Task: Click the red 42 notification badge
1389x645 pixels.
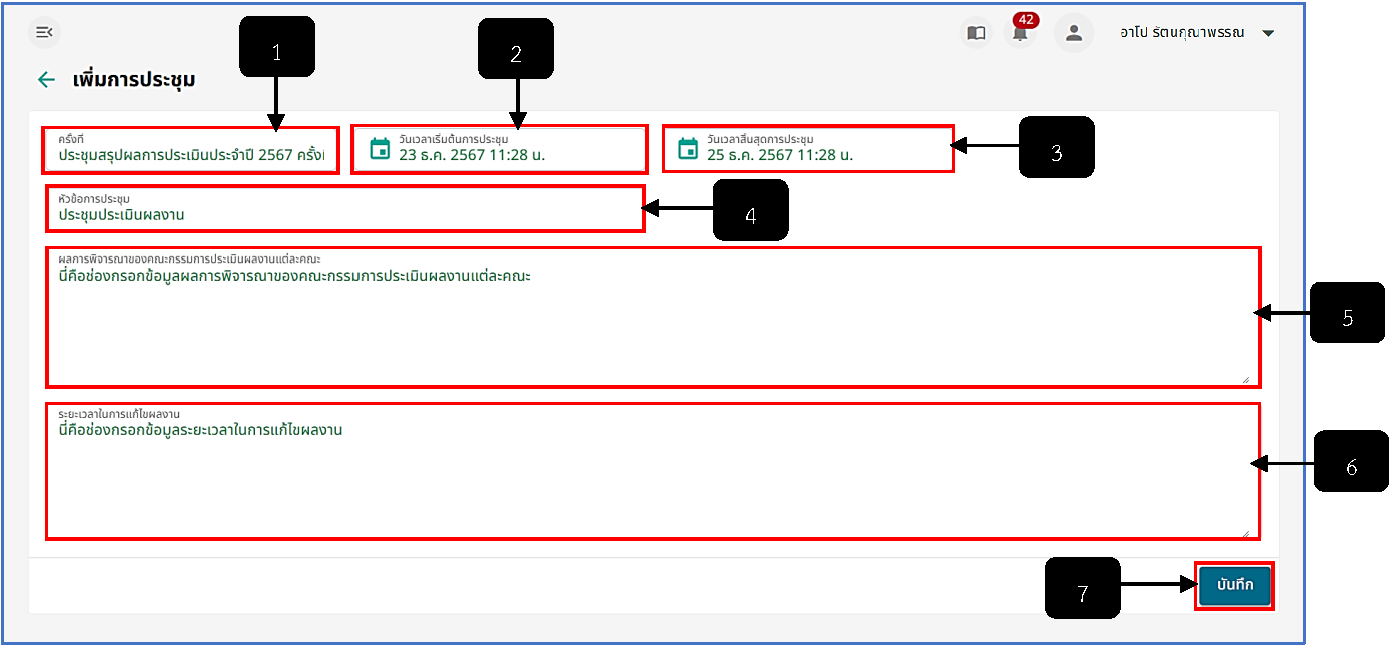Action: tap(1025, 20)
